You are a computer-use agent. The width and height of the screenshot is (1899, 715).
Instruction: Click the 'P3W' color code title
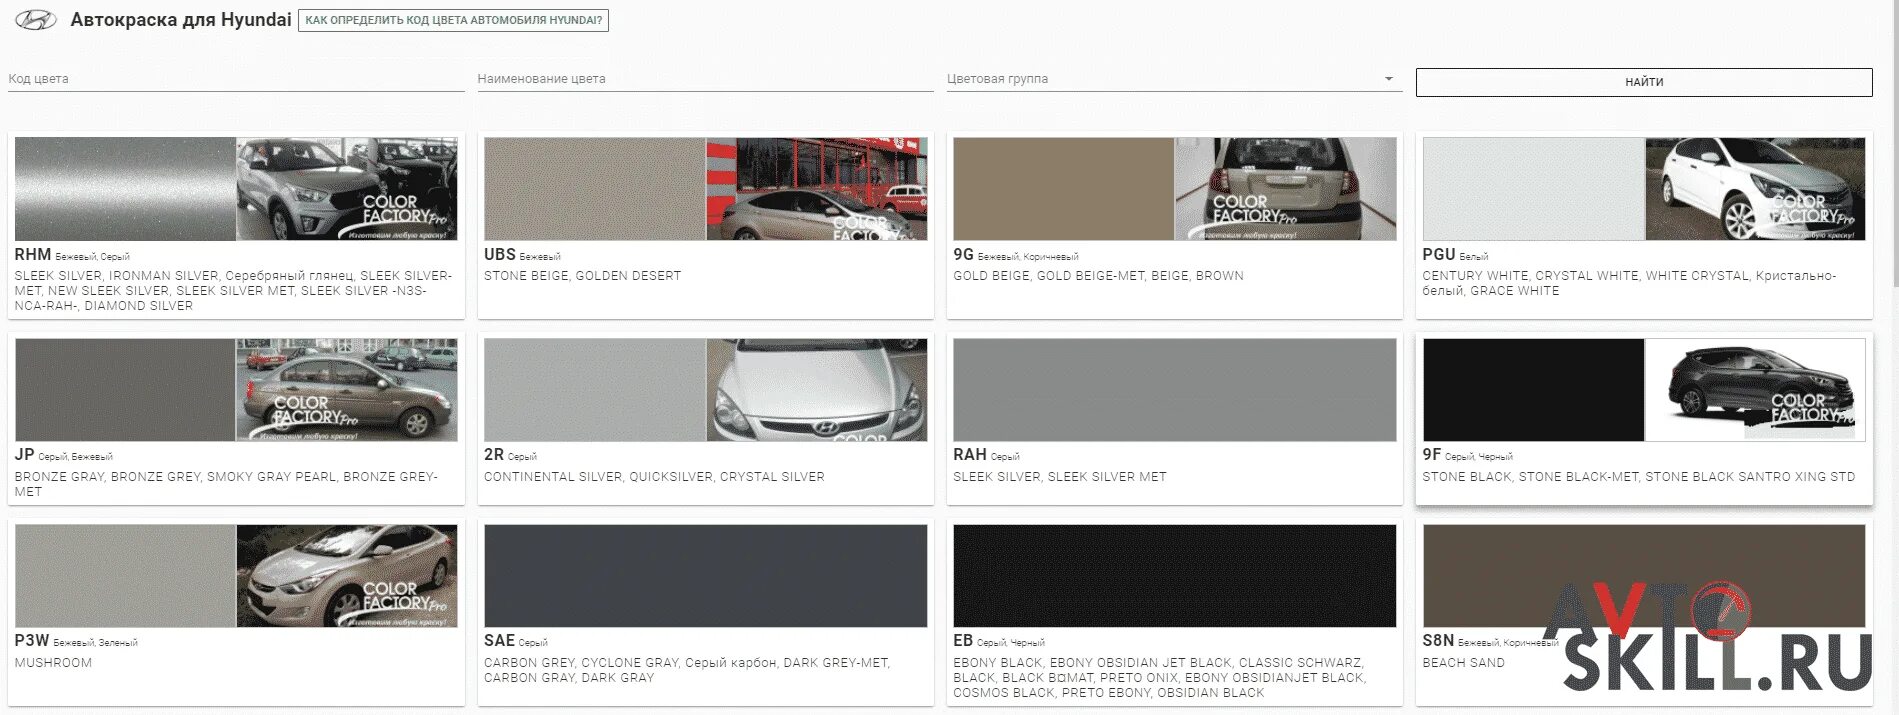32,641
